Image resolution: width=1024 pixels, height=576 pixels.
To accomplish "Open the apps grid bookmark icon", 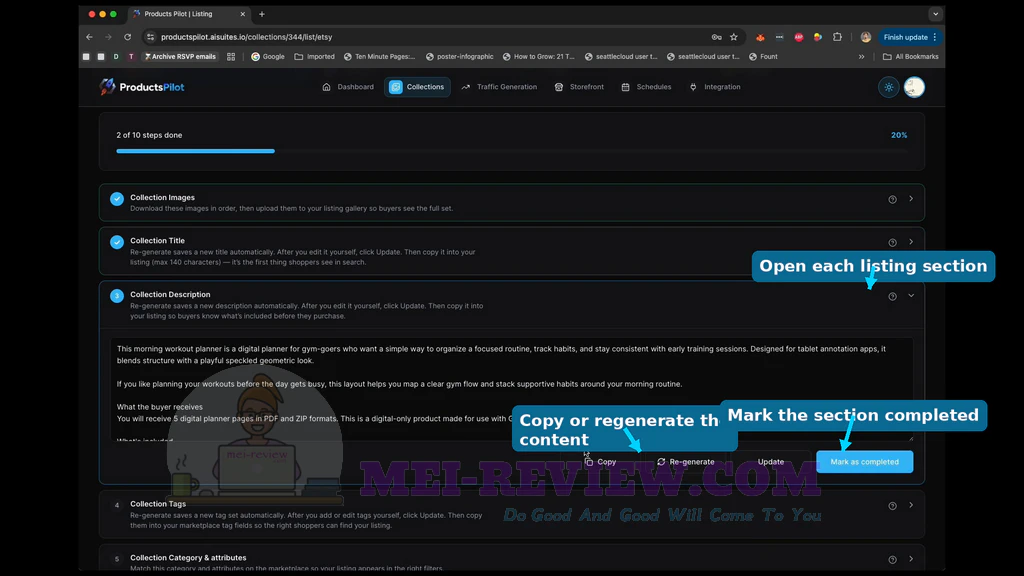I will coord(231,57).
